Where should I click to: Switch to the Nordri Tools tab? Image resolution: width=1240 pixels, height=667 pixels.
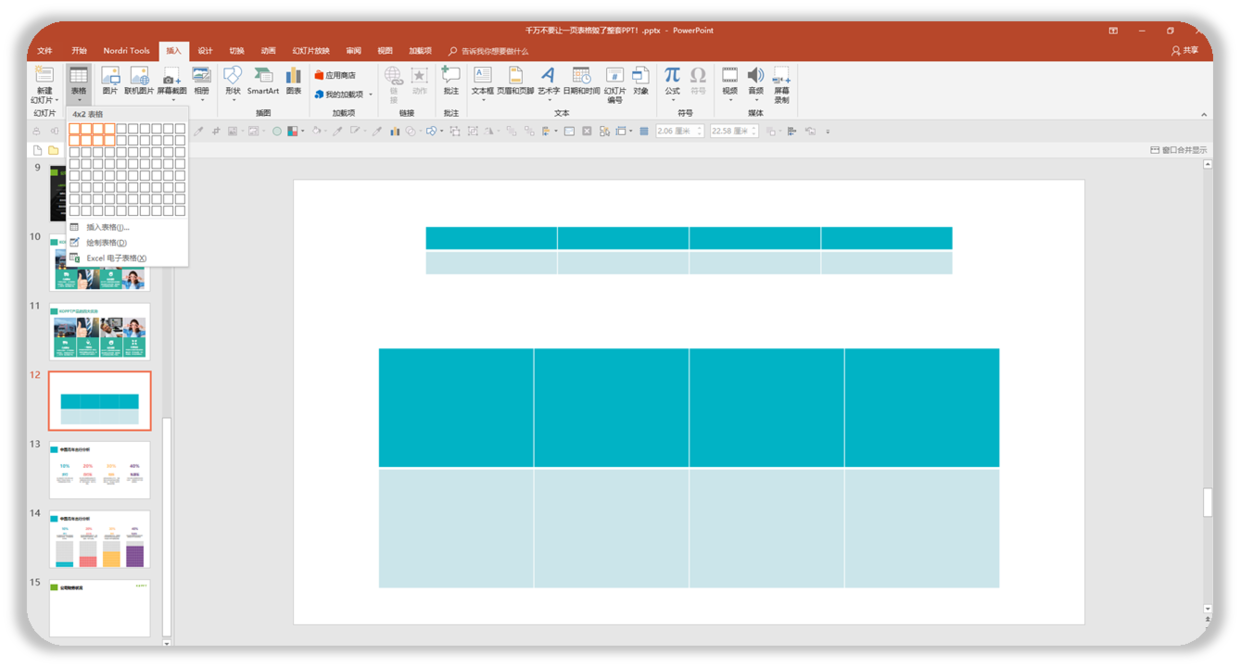127,50
